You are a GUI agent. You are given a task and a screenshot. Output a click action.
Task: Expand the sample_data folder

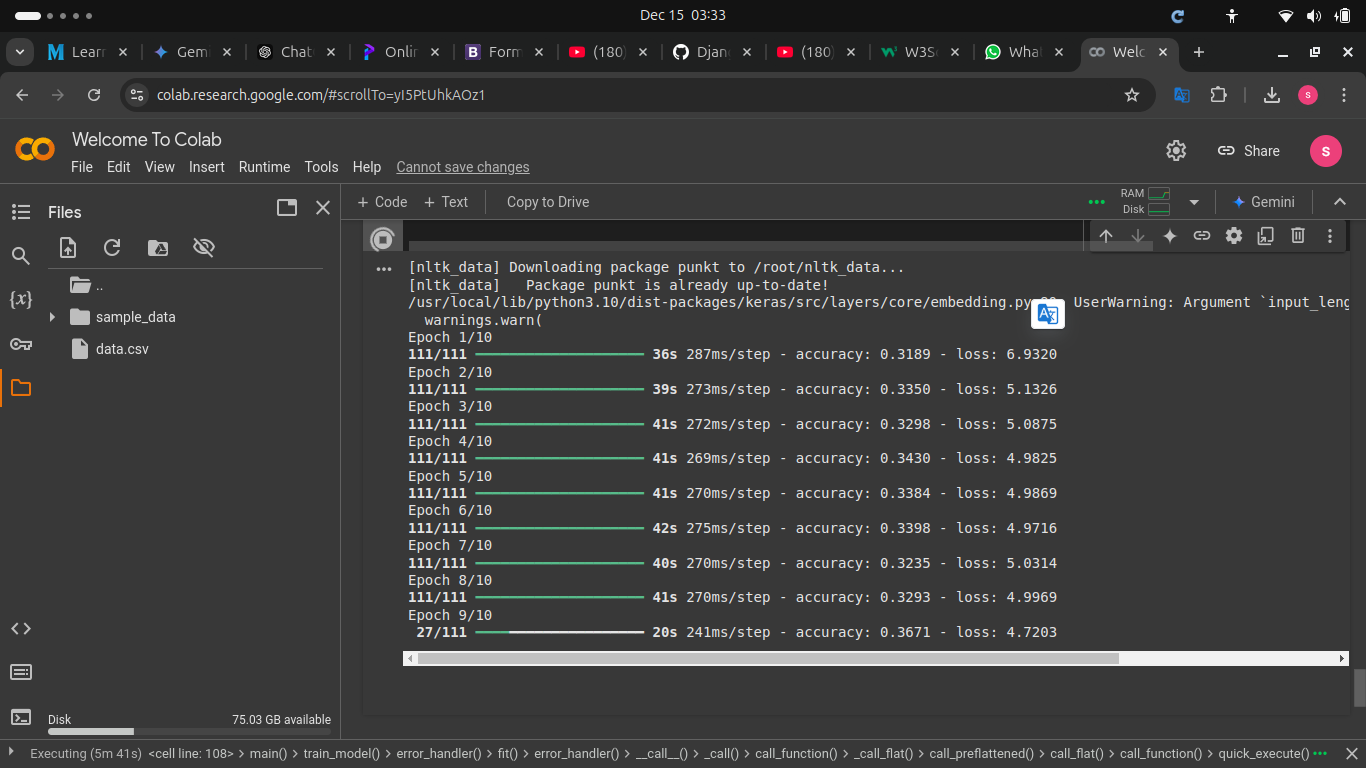coord(53,317)
